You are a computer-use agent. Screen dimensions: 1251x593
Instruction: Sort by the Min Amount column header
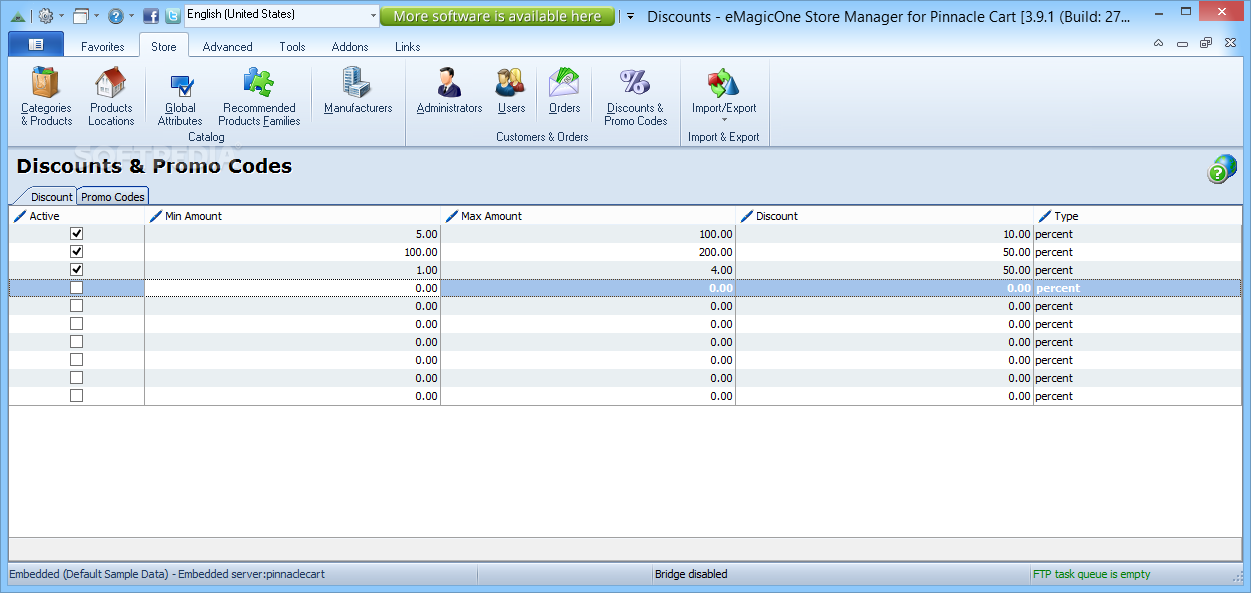click(x=292, y=216)
